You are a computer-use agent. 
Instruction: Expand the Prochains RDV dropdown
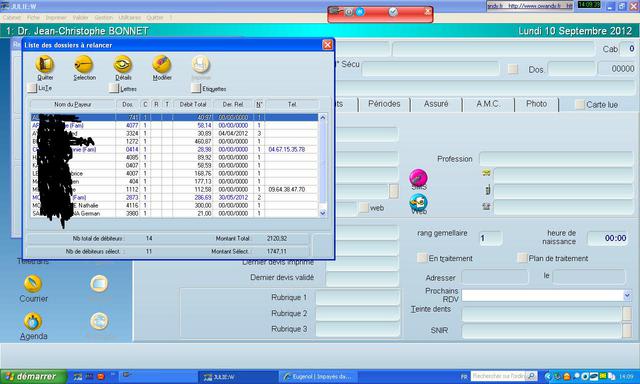[x=627, y=295]
